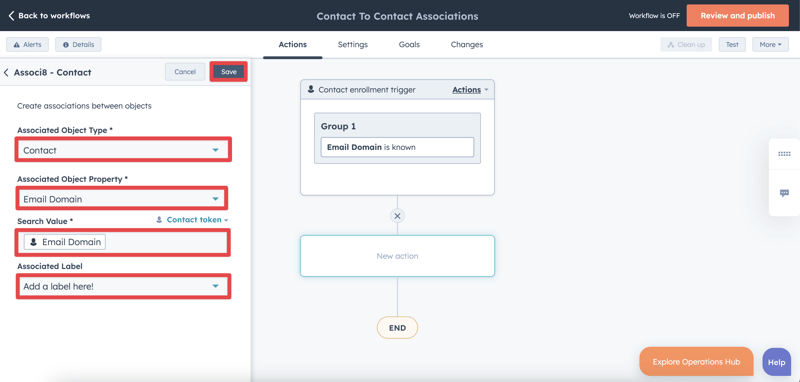Switch to the Settings tab
The image size is (800, 382).
click(x=353, y=44)
